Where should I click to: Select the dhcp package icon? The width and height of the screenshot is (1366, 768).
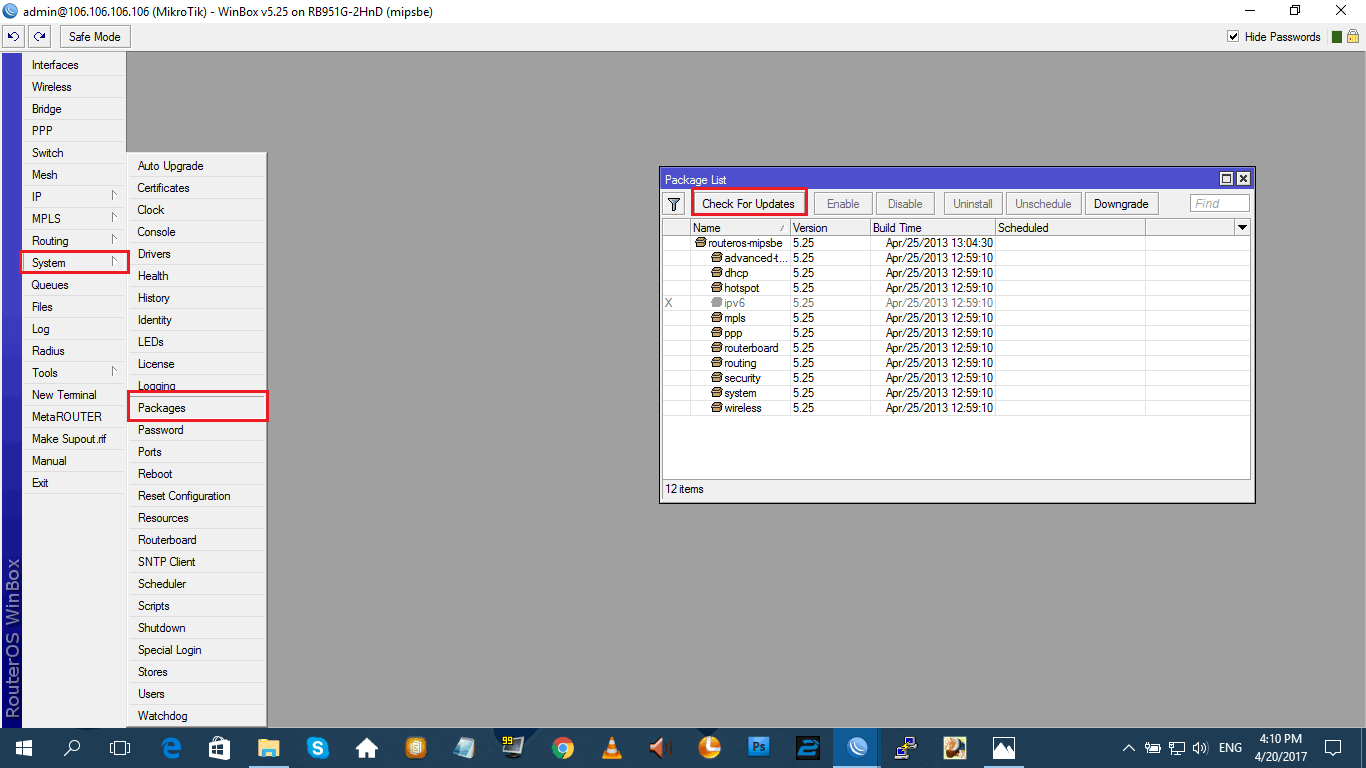point(716,273)
